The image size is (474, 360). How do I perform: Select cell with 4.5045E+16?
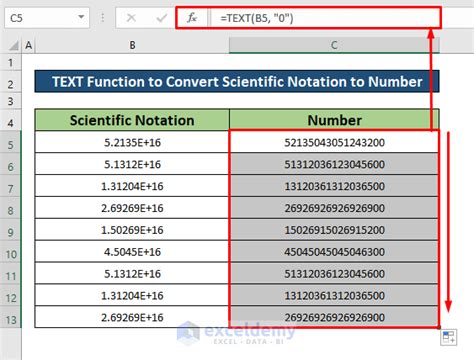point(132,252)
